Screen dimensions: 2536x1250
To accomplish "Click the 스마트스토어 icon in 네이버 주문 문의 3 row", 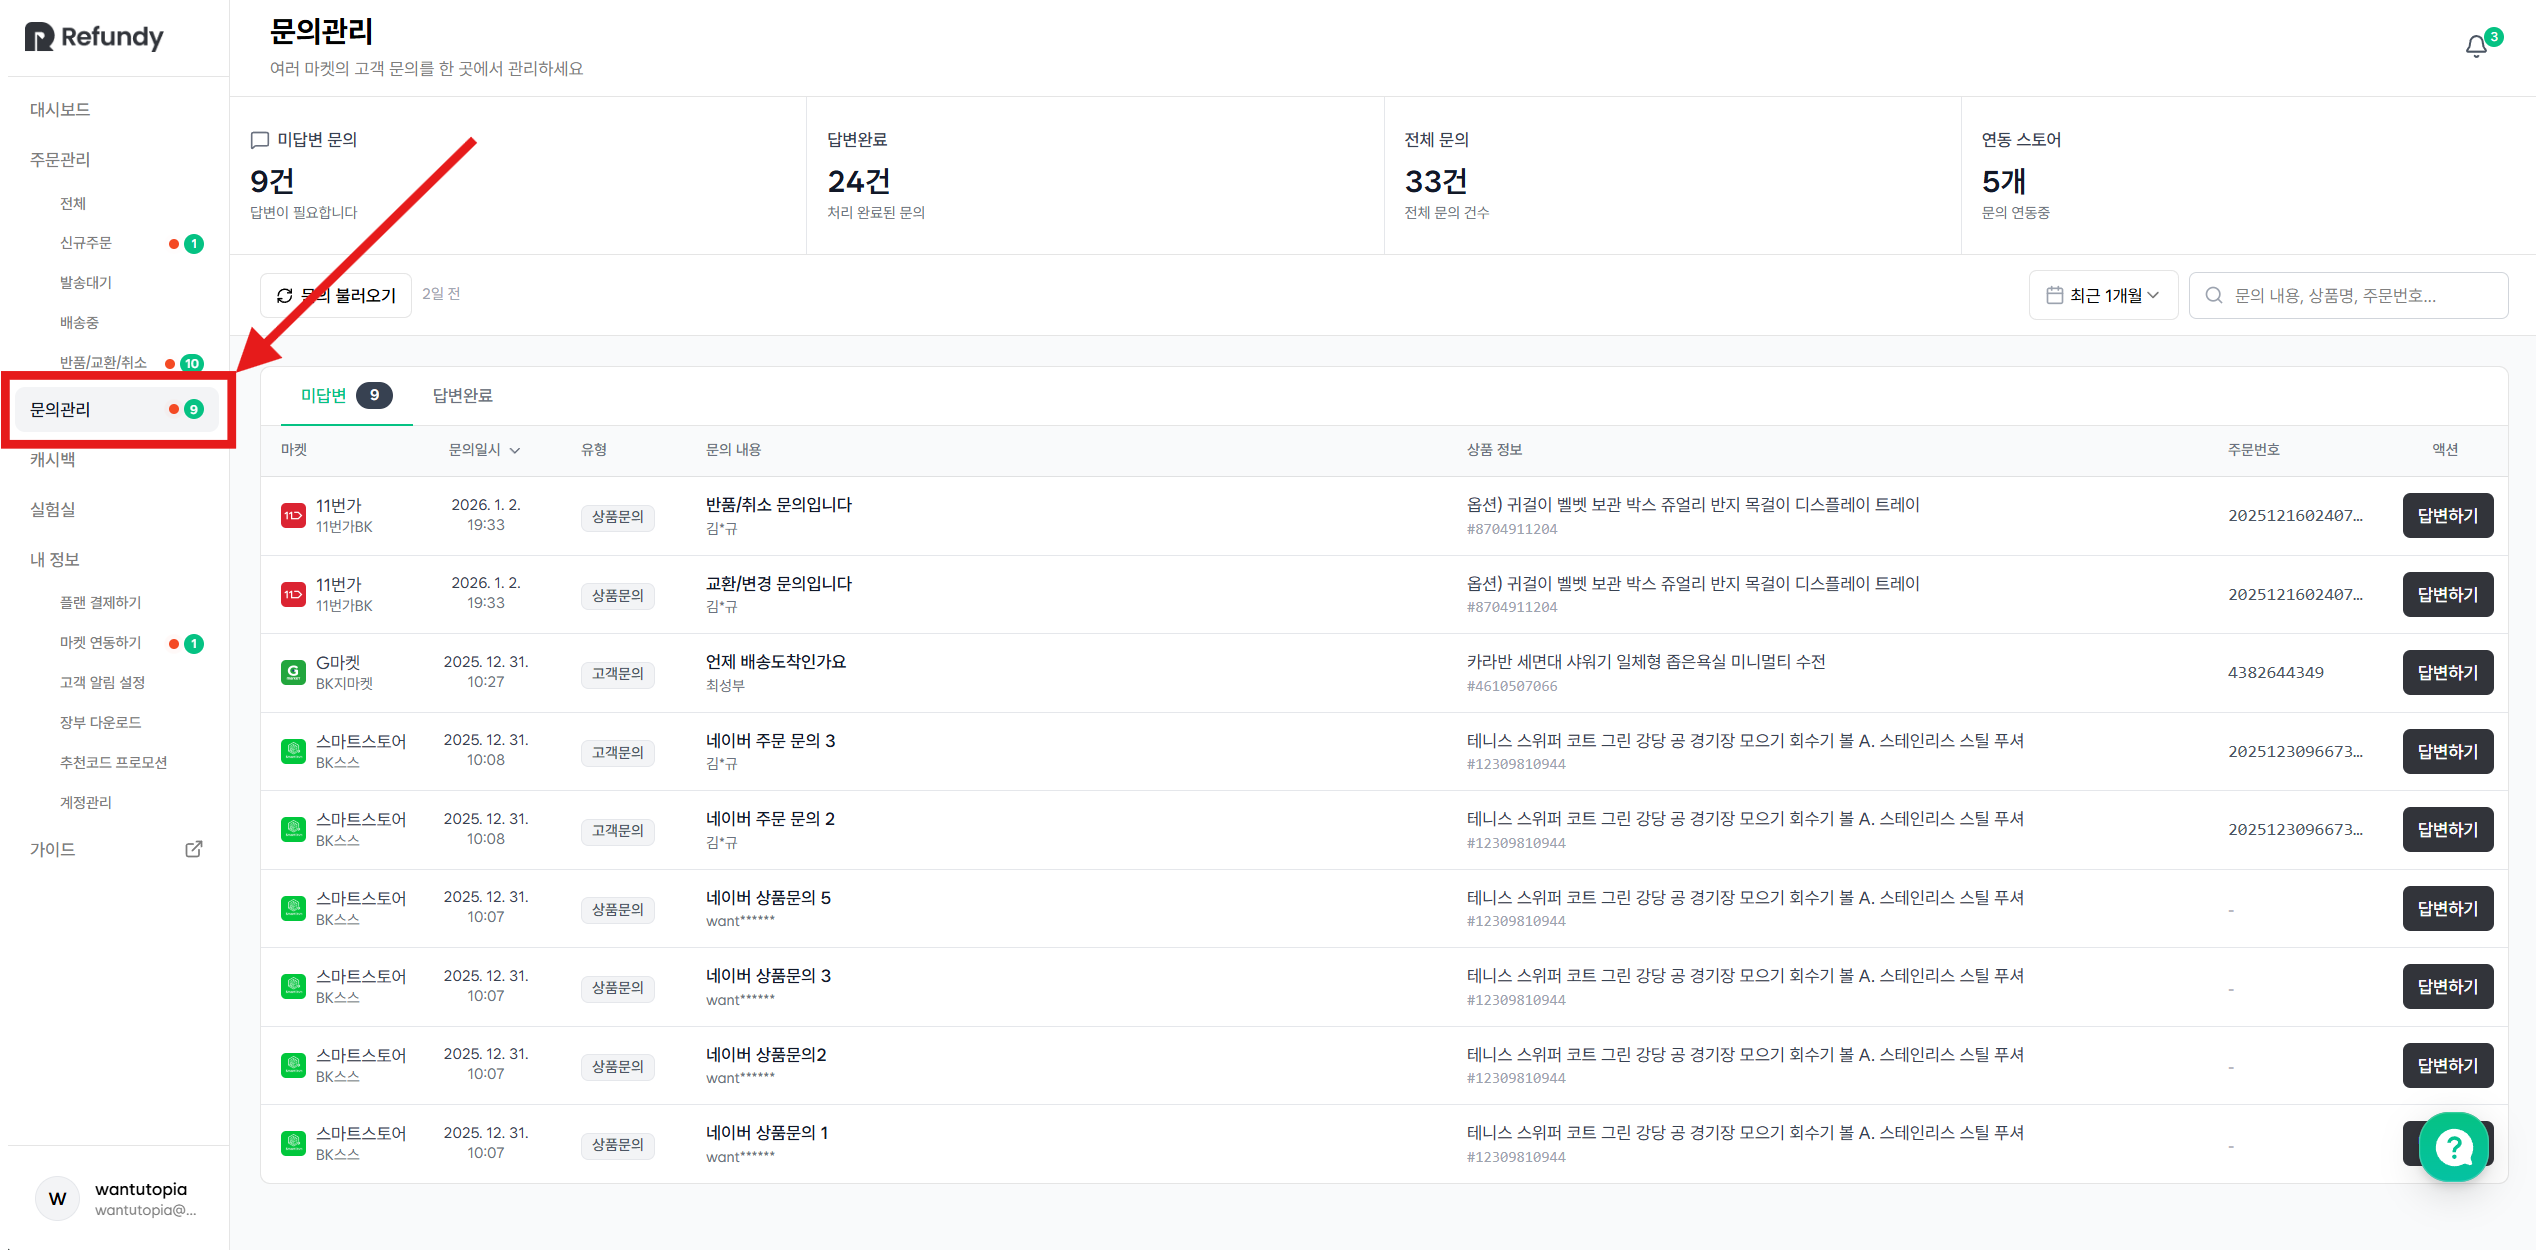I will (293, 751).
